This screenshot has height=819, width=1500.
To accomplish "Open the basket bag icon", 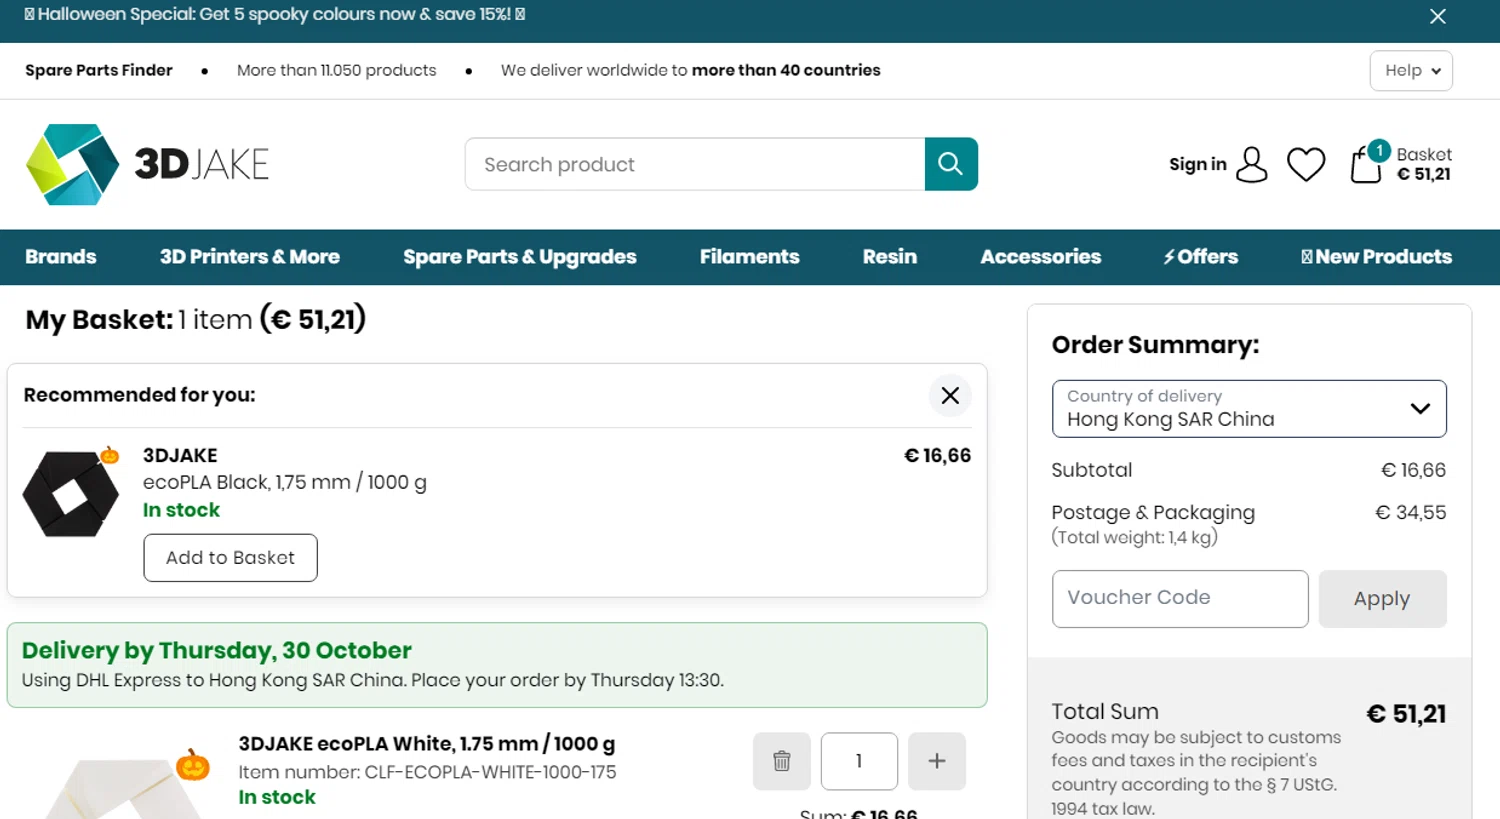I will click(1367, 163).
